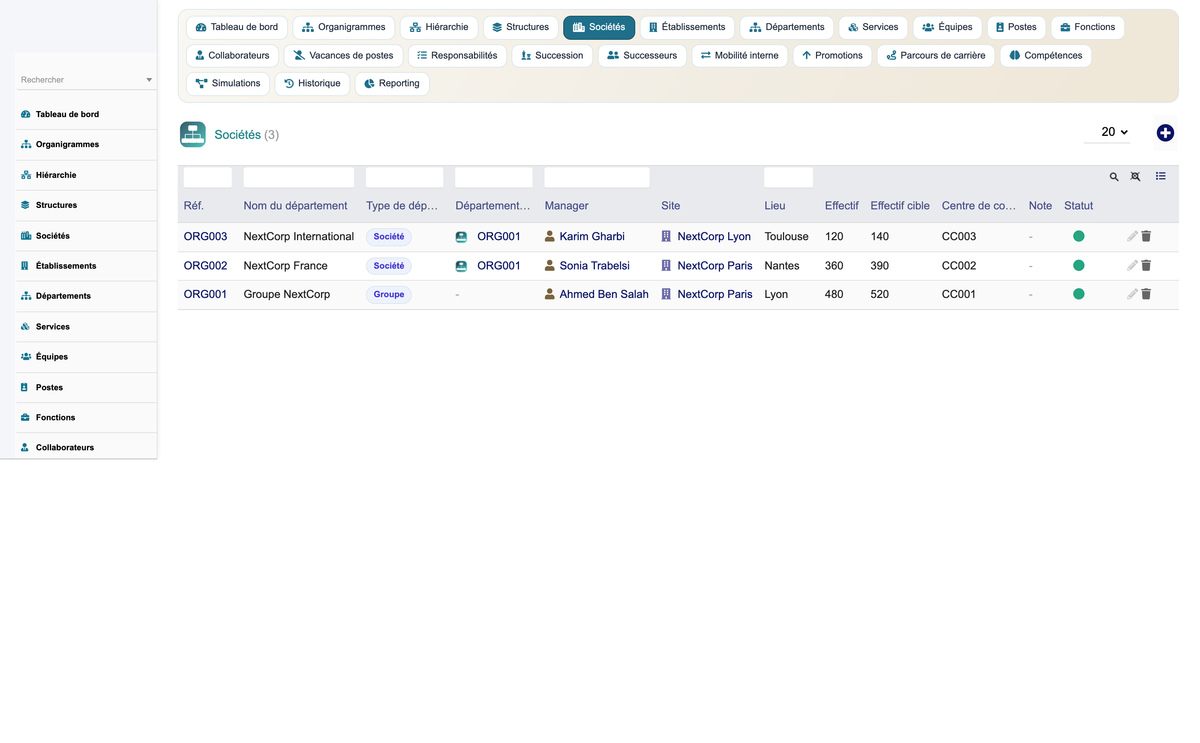The image size is (1200, 743).
Task: Open Successeurs tab
Action: coord(642,55)
